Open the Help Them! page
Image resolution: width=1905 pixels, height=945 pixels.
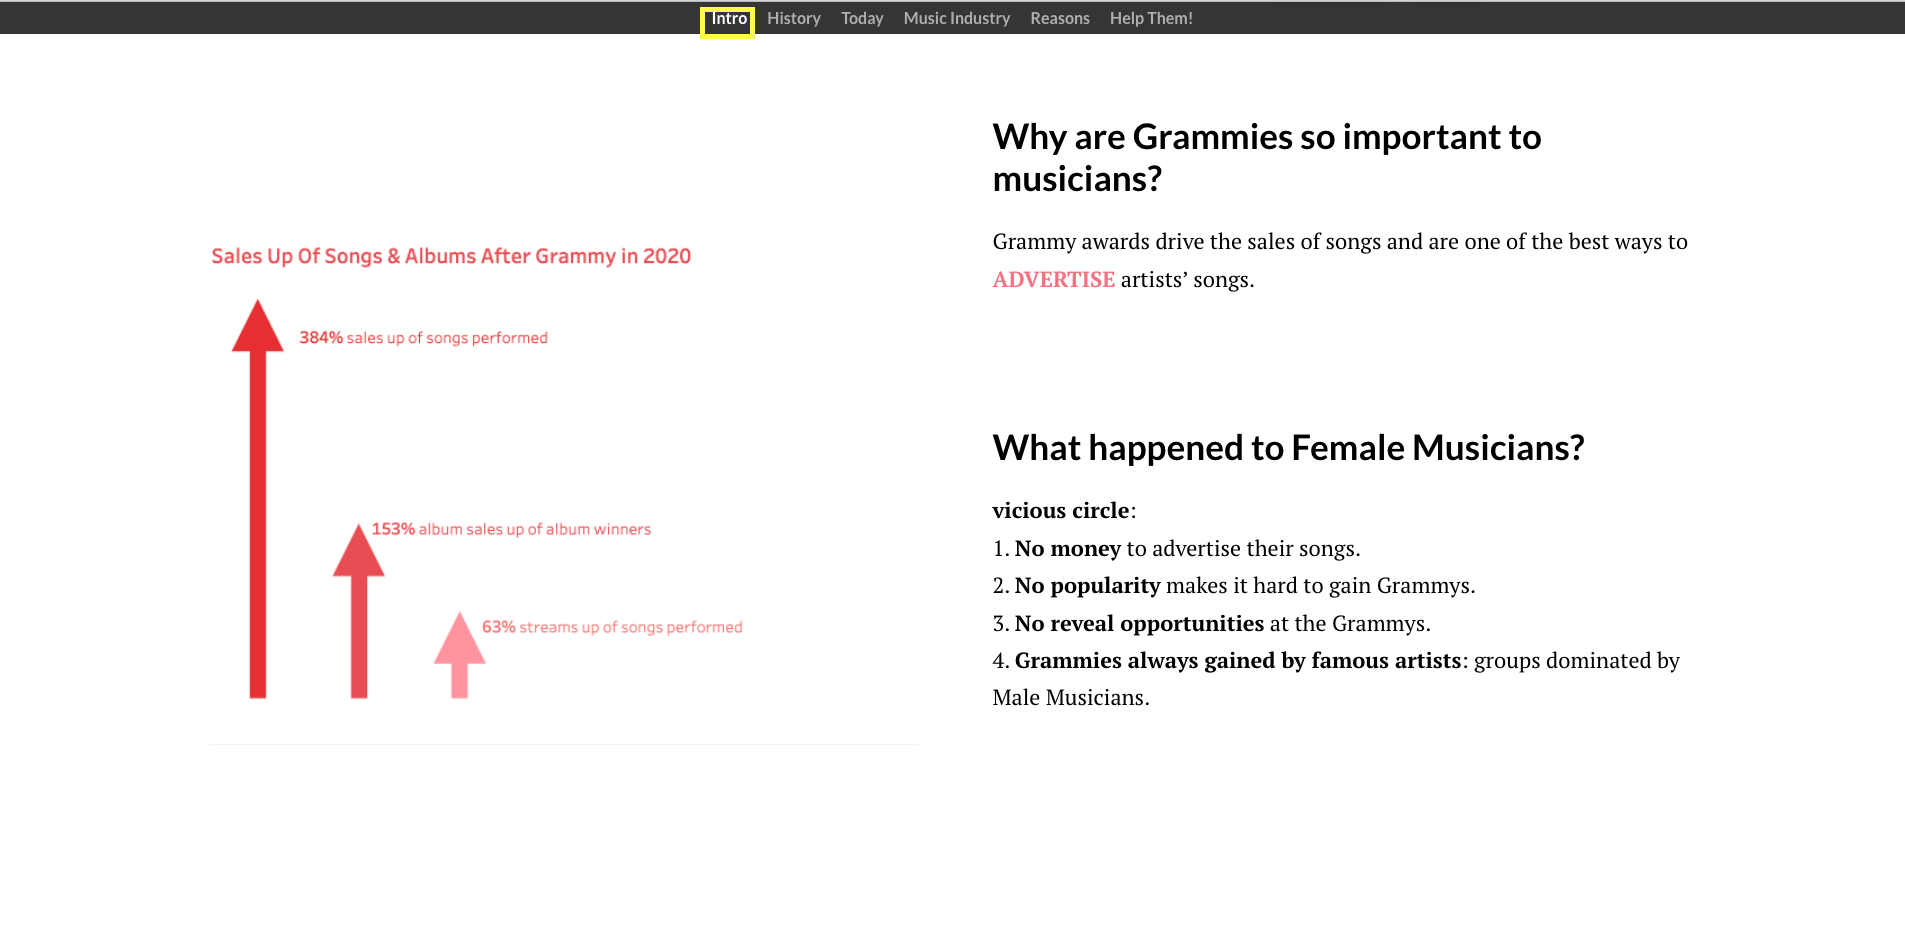coord(1151,18)
